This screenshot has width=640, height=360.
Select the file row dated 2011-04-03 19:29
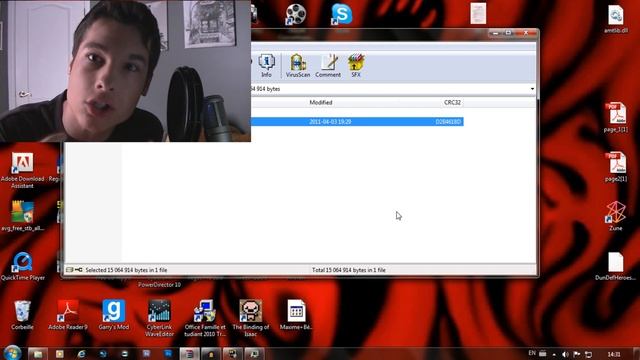point(357,122)
